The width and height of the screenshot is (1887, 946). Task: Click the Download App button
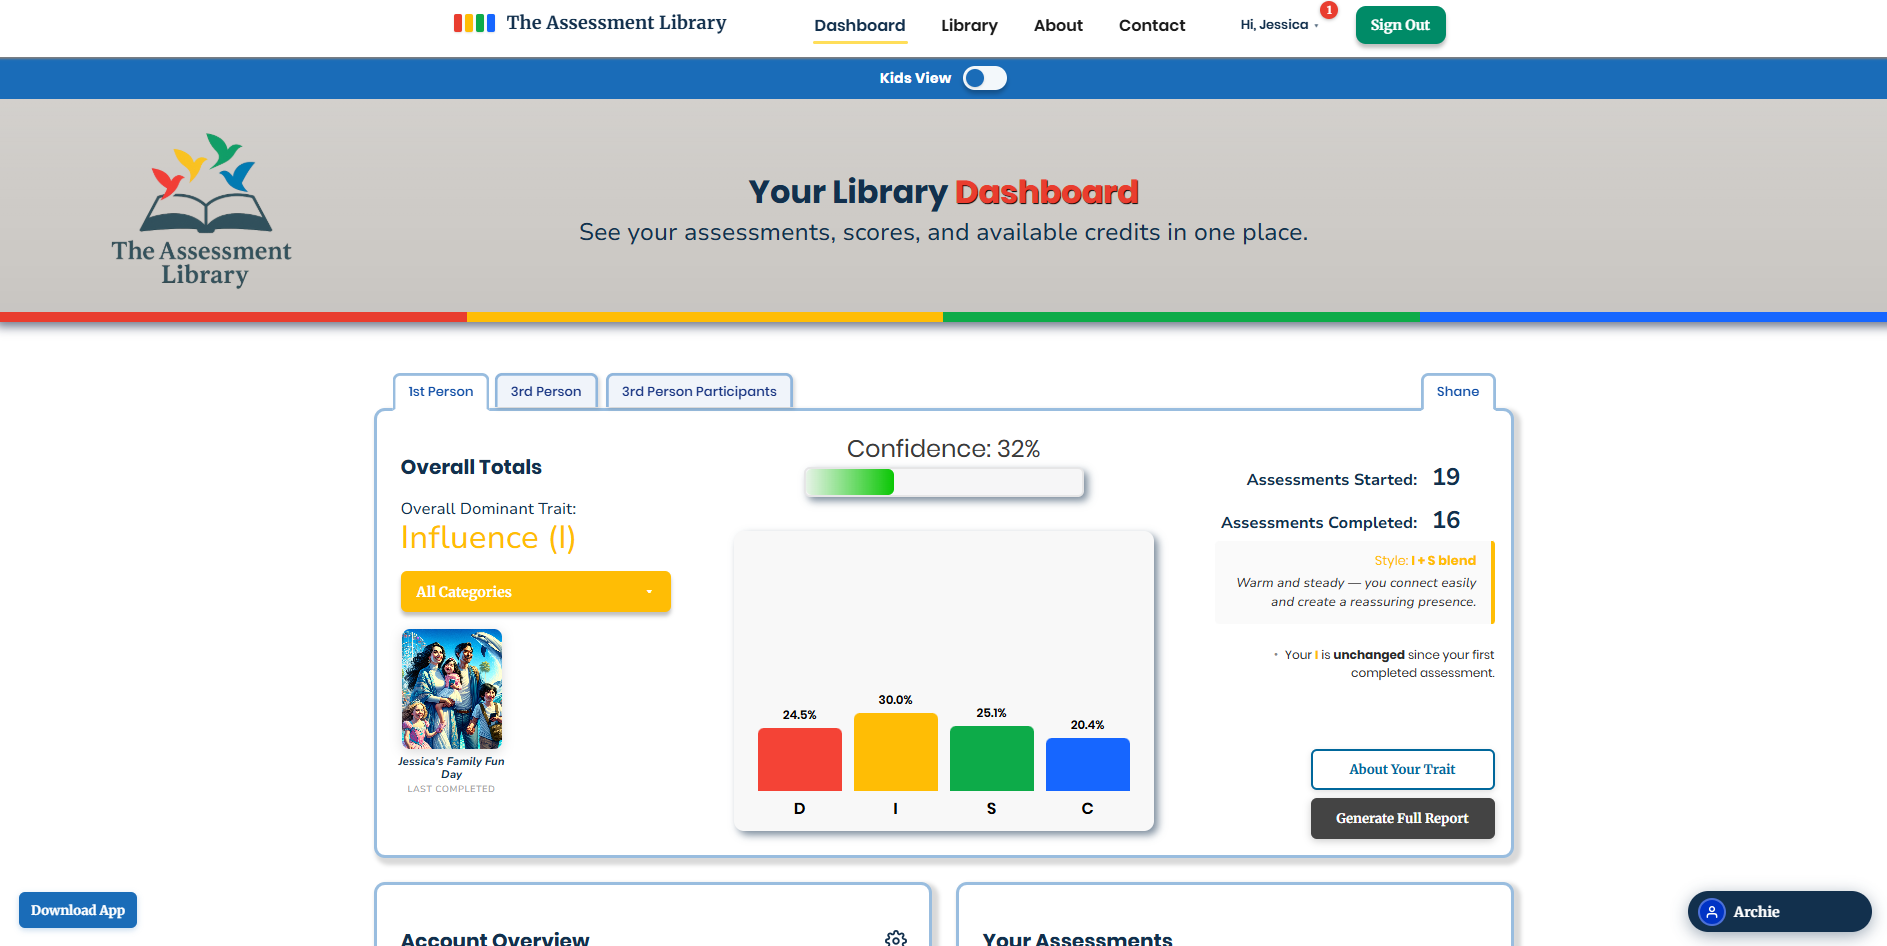78,910
